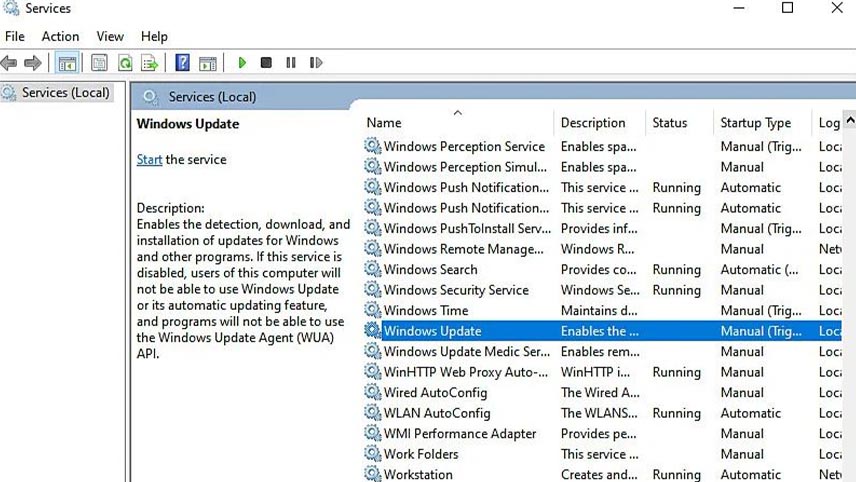856x482 pixels.
Task: Click Start link to start the service
Action: (x=149, y=159)
